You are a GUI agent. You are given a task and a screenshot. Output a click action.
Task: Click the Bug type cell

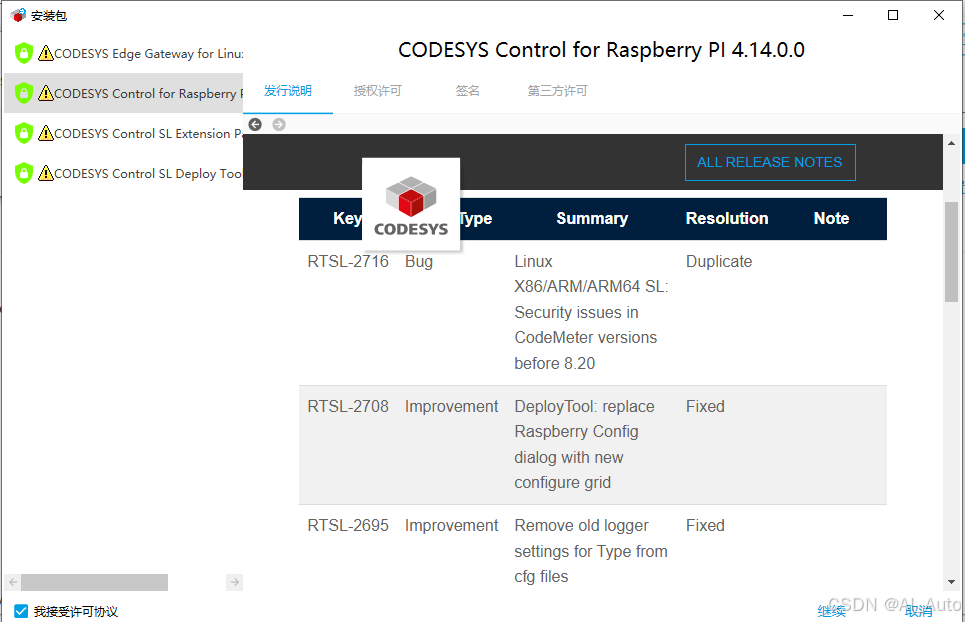(x=419, y=261)
